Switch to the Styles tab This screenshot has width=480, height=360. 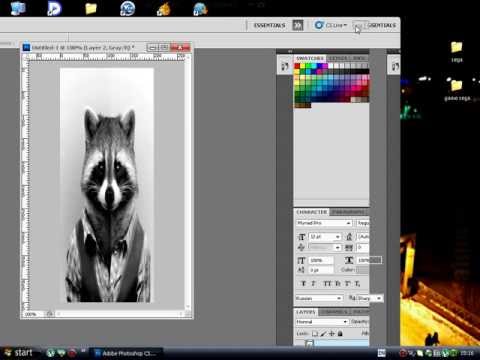(x=339, y=58)
